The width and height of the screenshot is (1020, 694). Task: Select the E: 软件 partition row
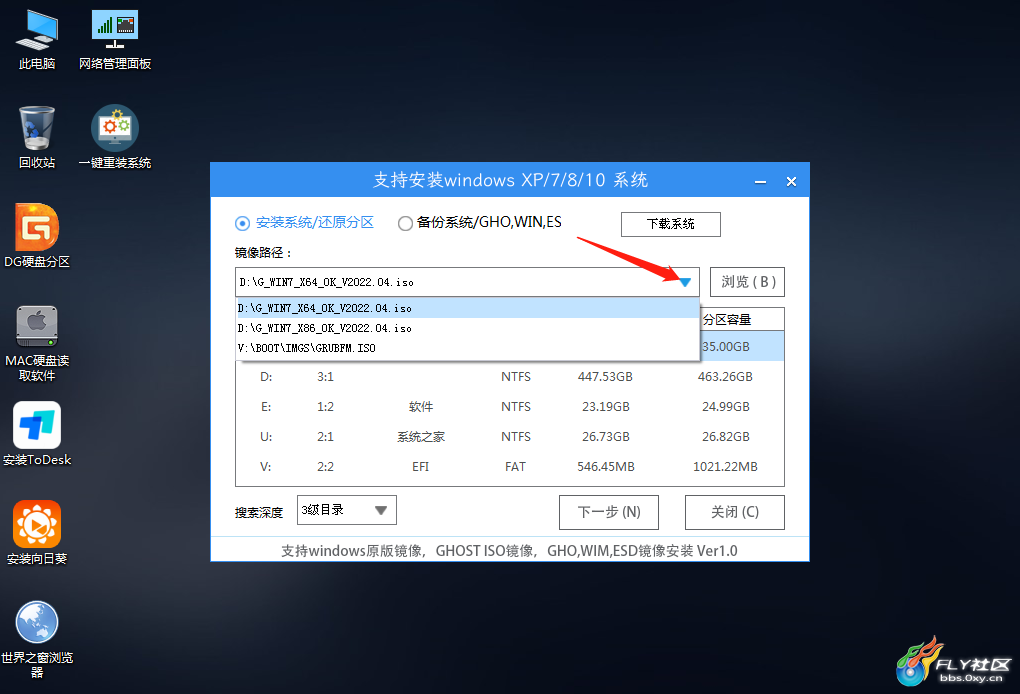510,407
